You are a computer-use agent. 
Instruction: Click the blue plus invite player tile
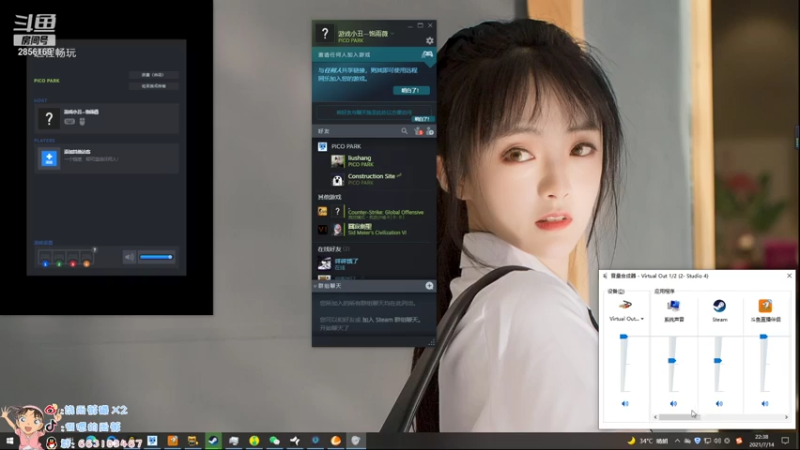pos(49,158)
